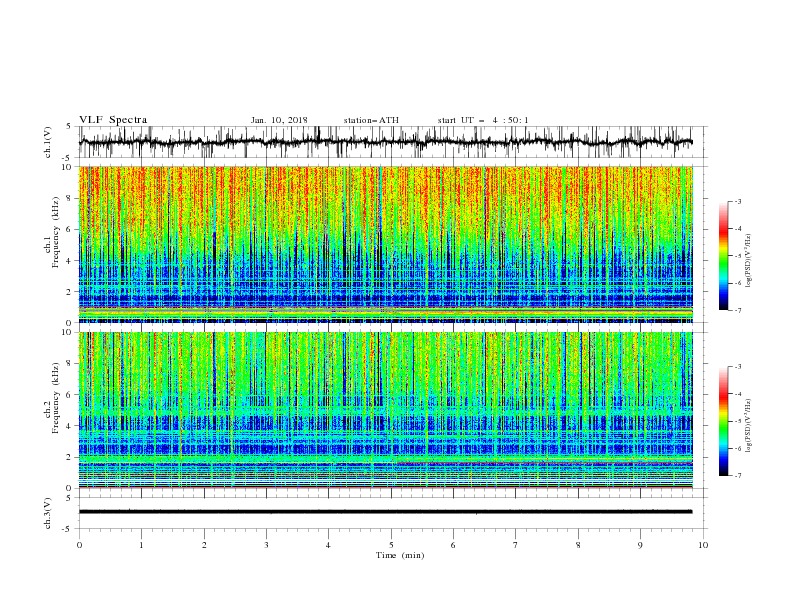Click the log(PSD) label beside ch.1 colorbar
792x612 pixels.
click(x=750, y=261)
